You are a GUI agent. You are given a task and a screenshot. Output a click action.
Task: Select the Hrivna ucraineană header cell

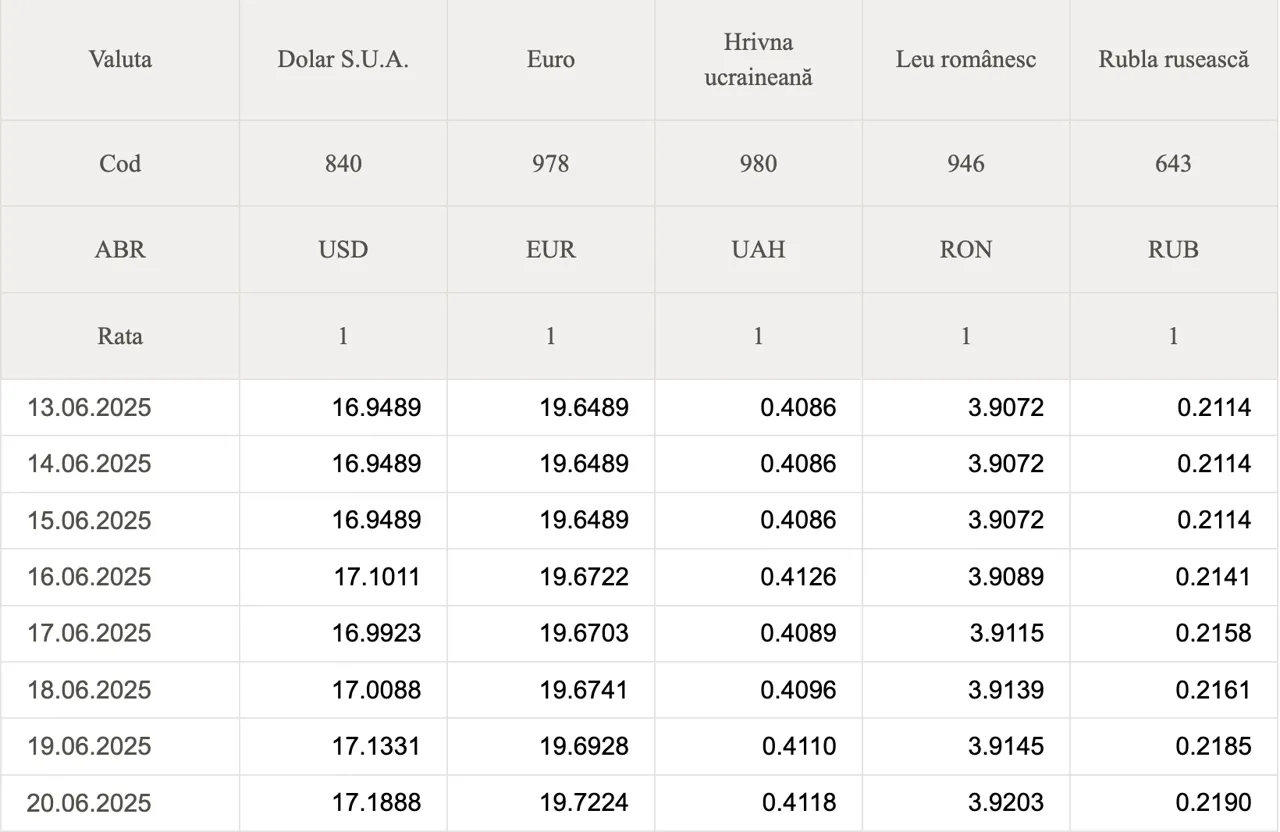click(758, 60)
